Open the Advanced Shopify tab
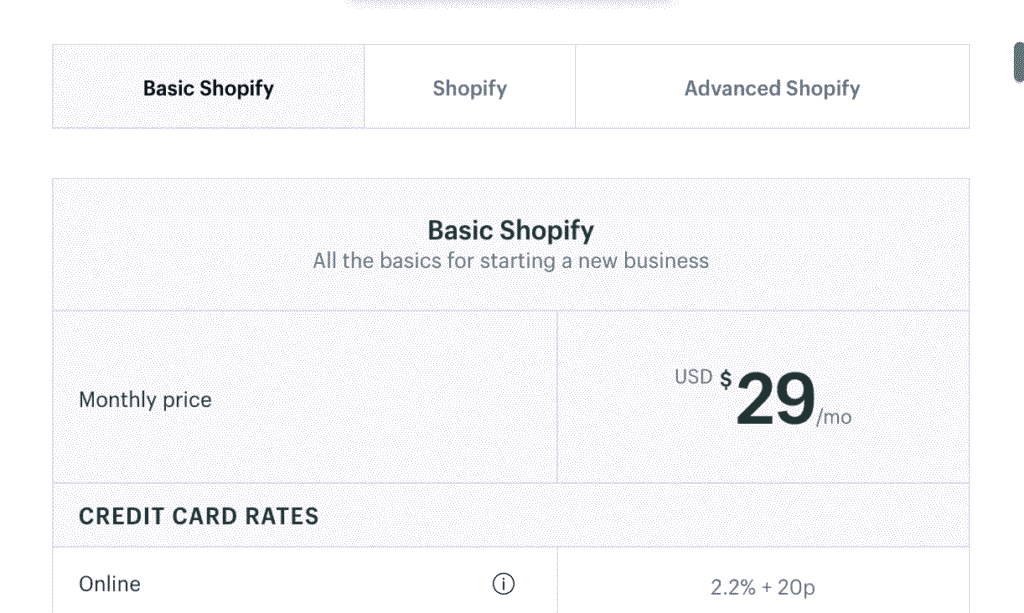The height and width of the screenshot is (613, 1024). pyautogui.click(x=772, y=88)
